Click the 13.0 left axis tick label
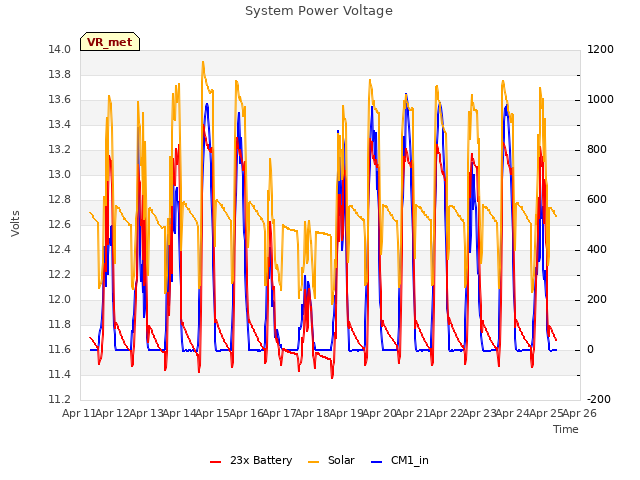 pos(59,175)
